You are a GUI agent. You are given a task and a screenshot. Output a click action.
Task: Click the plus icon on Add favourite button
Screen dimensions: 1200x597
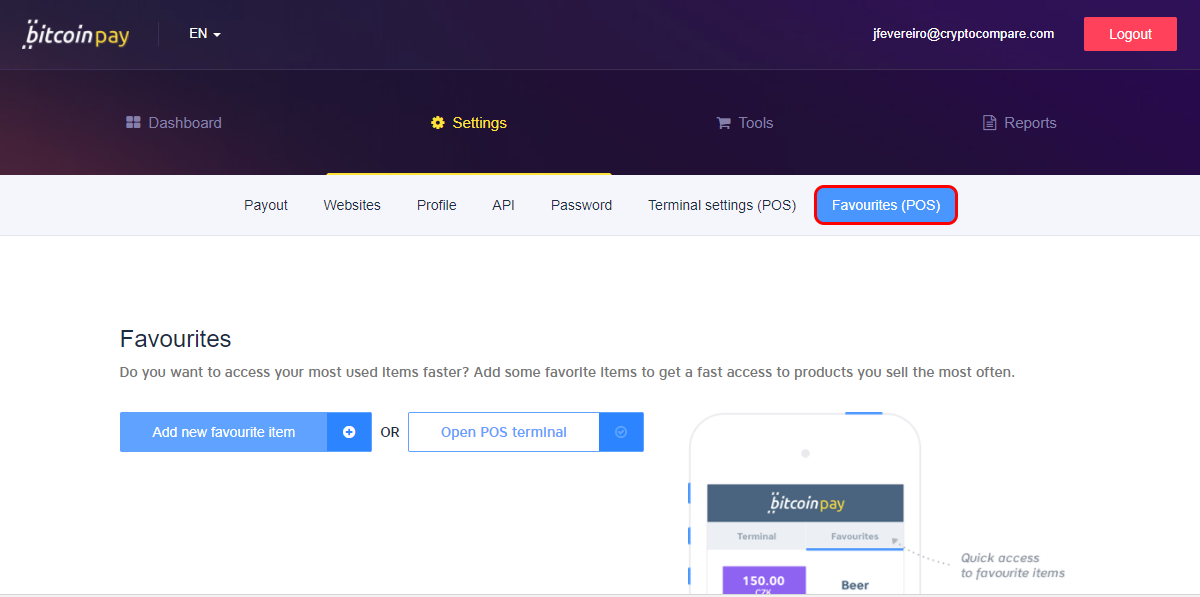349,432
